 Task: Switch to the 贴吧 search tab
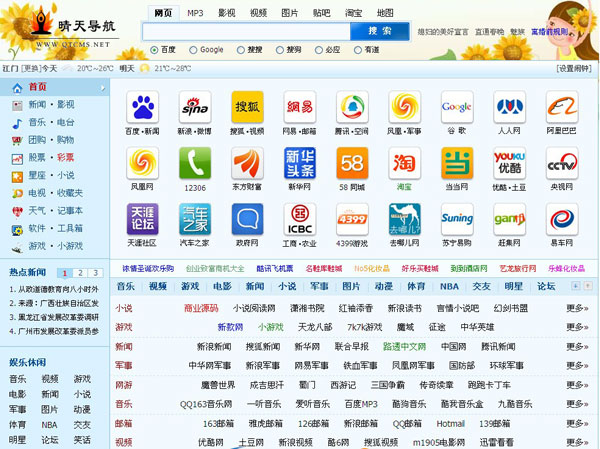pyautogui.click(x=321, y=13)
